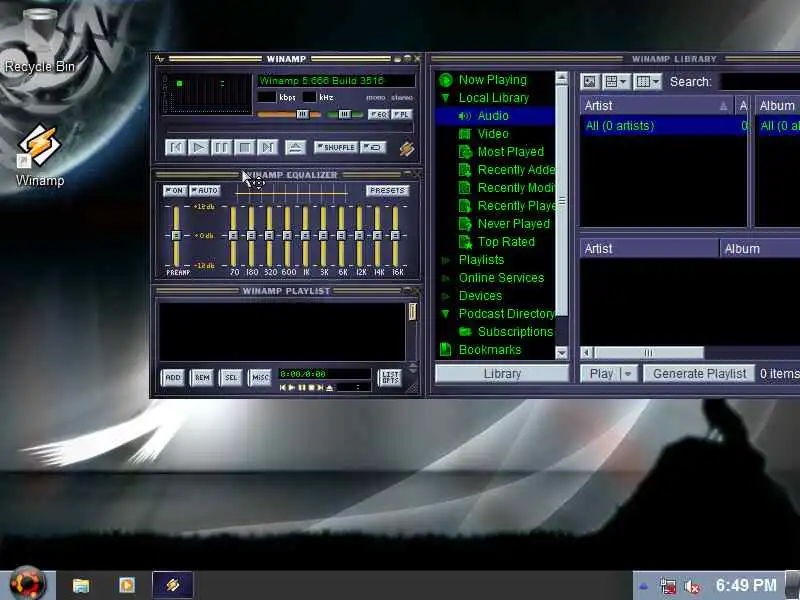
Task: Expand the Online Services node
Action: pyautogui.click(x=445, y=278)
